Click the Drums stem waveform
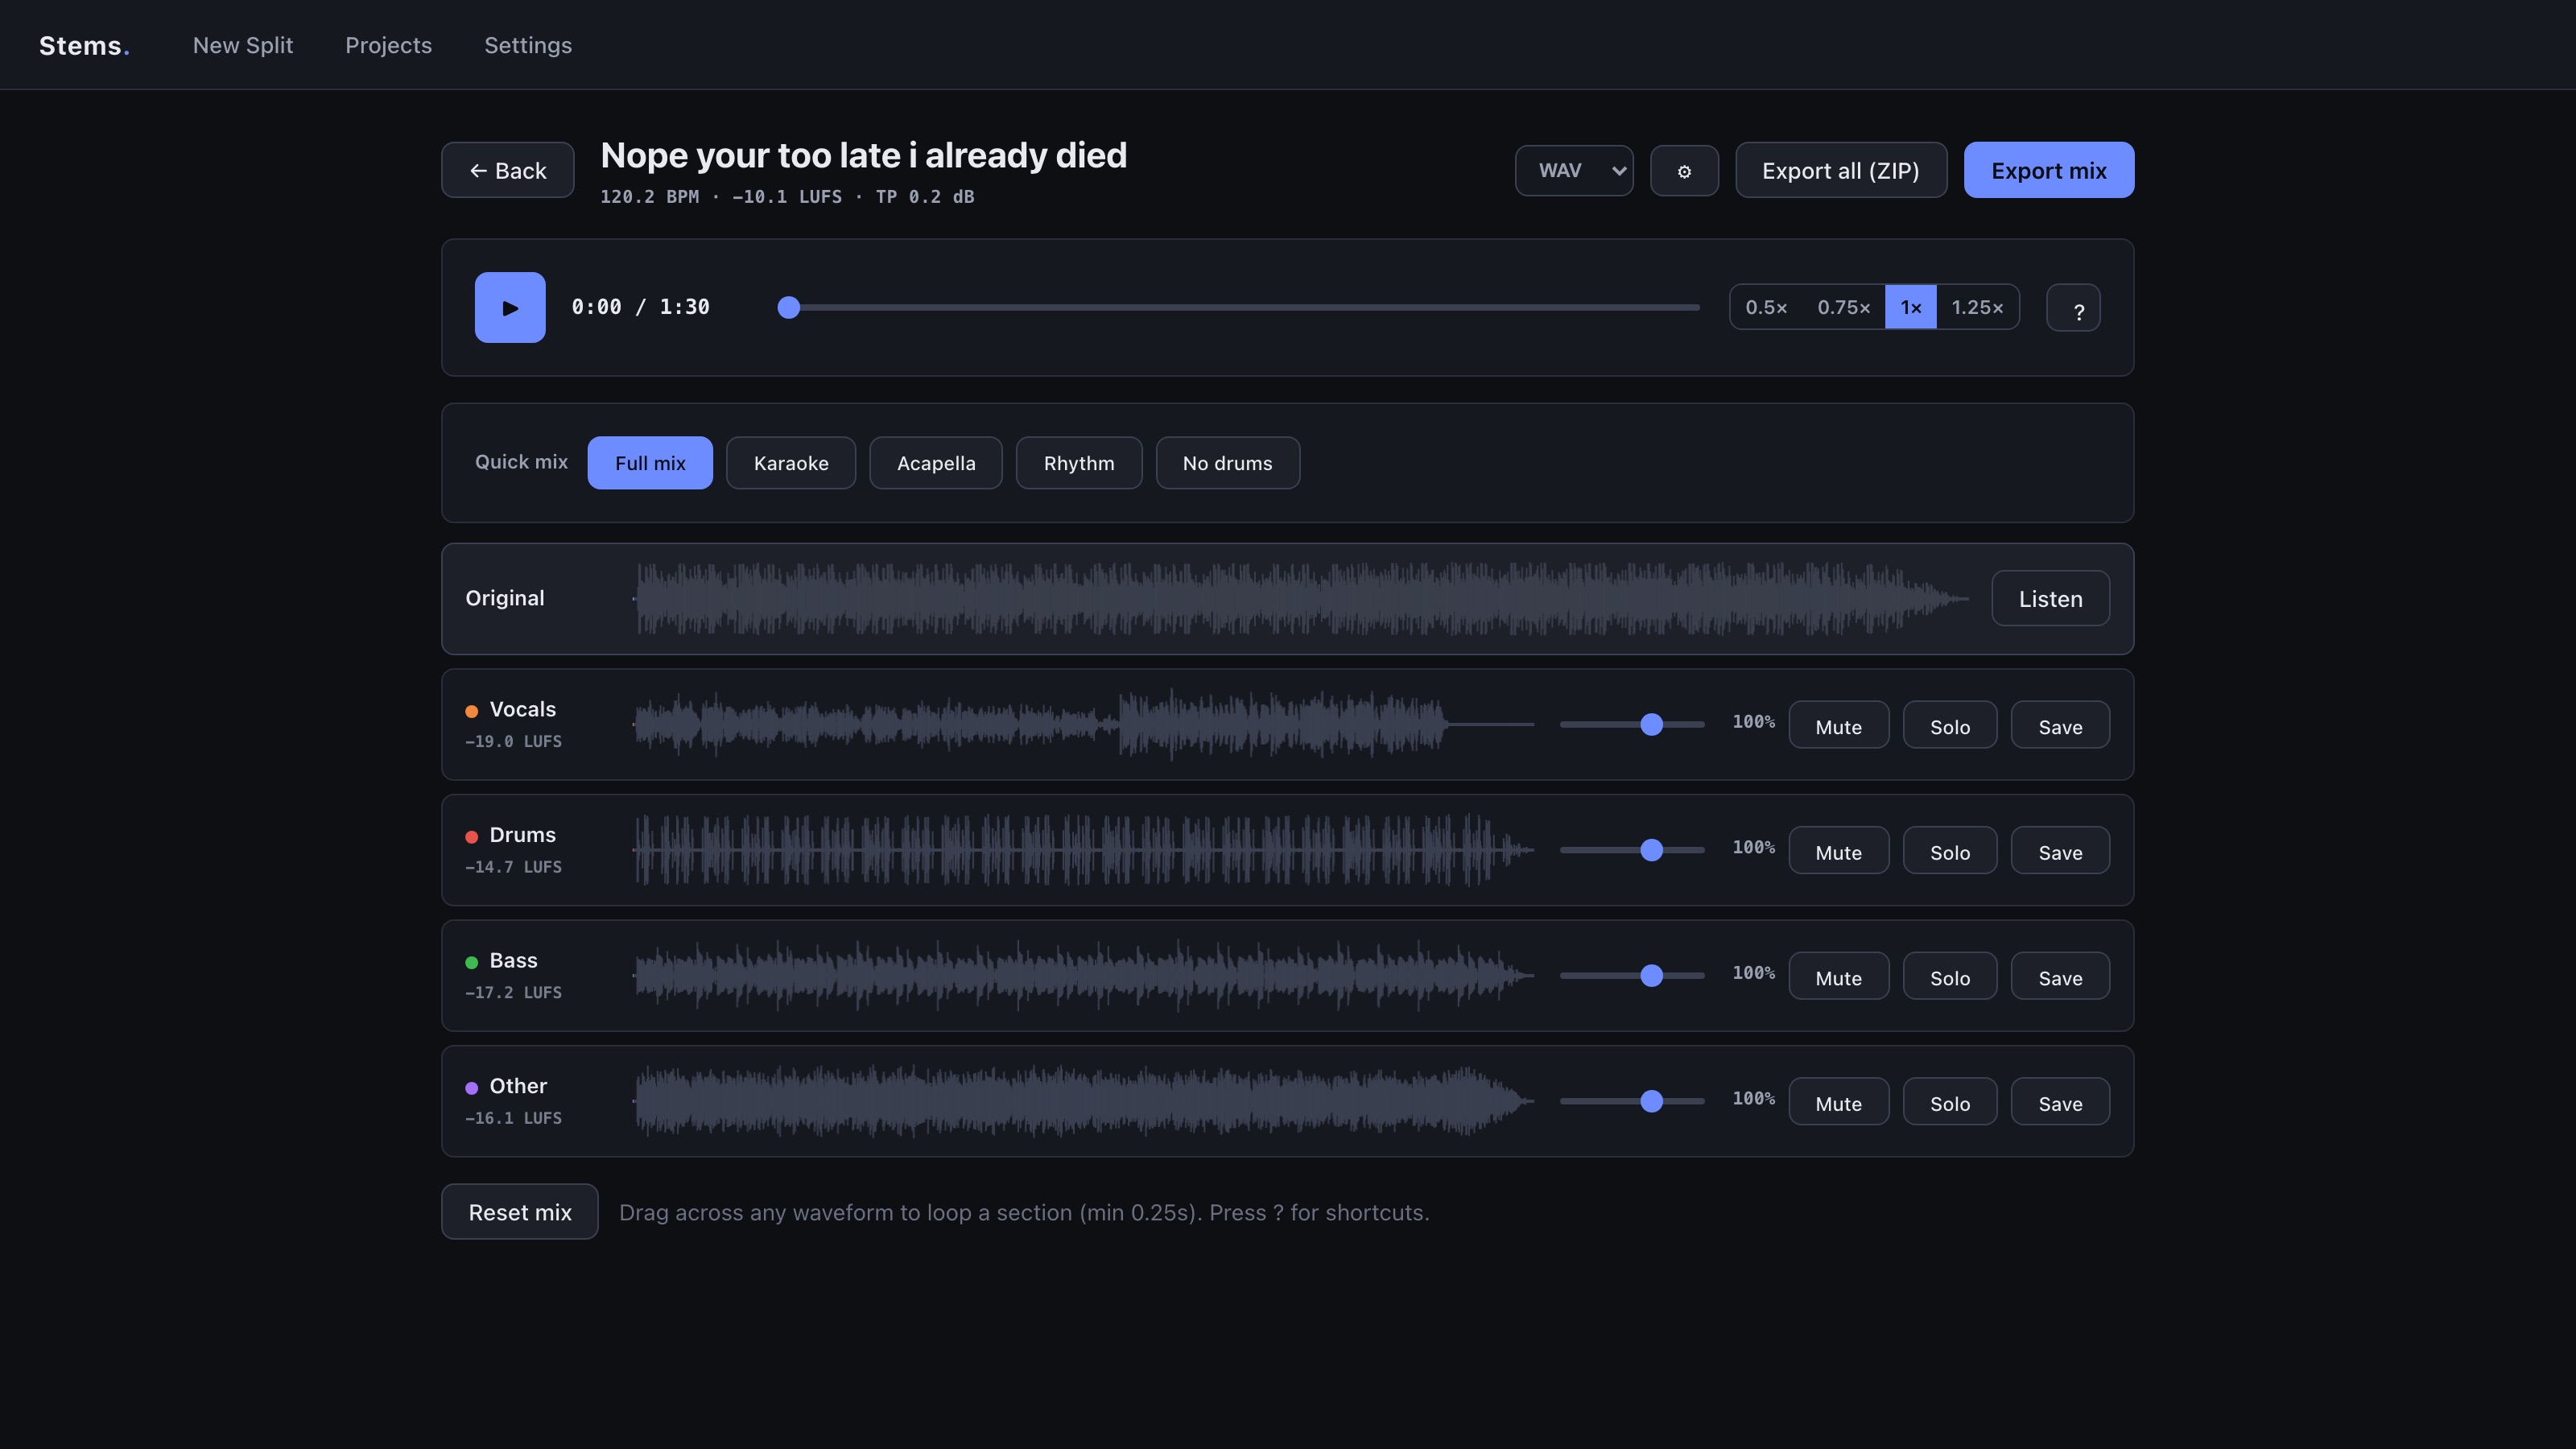2576x1449 pixels. 1083,850
